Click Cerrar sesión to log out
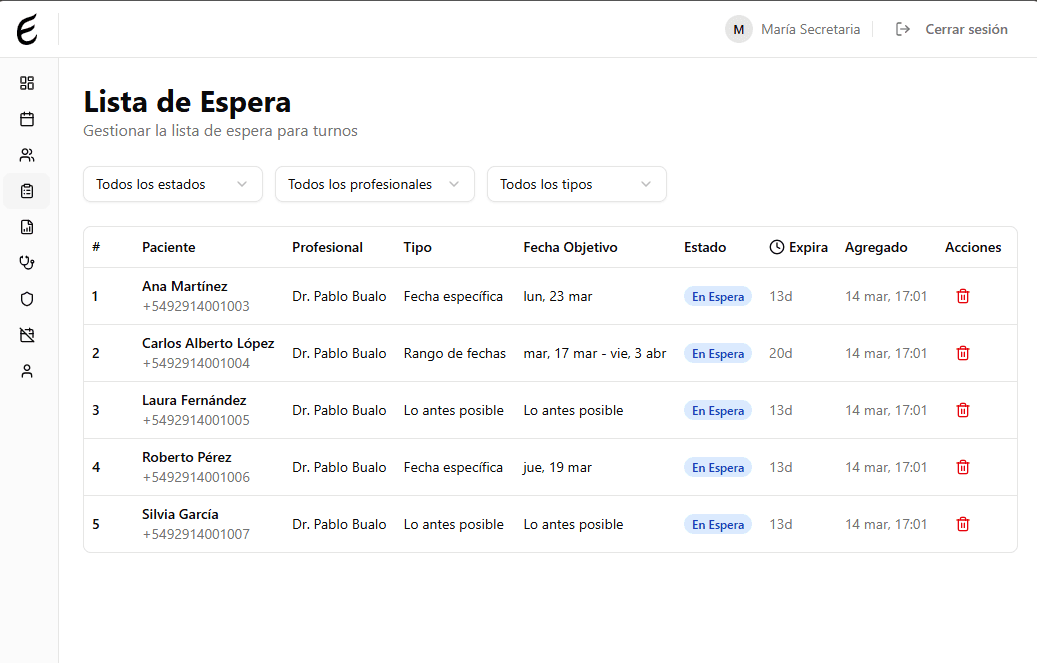Screen dimensions: 1037x663 [x=966, y=29]
